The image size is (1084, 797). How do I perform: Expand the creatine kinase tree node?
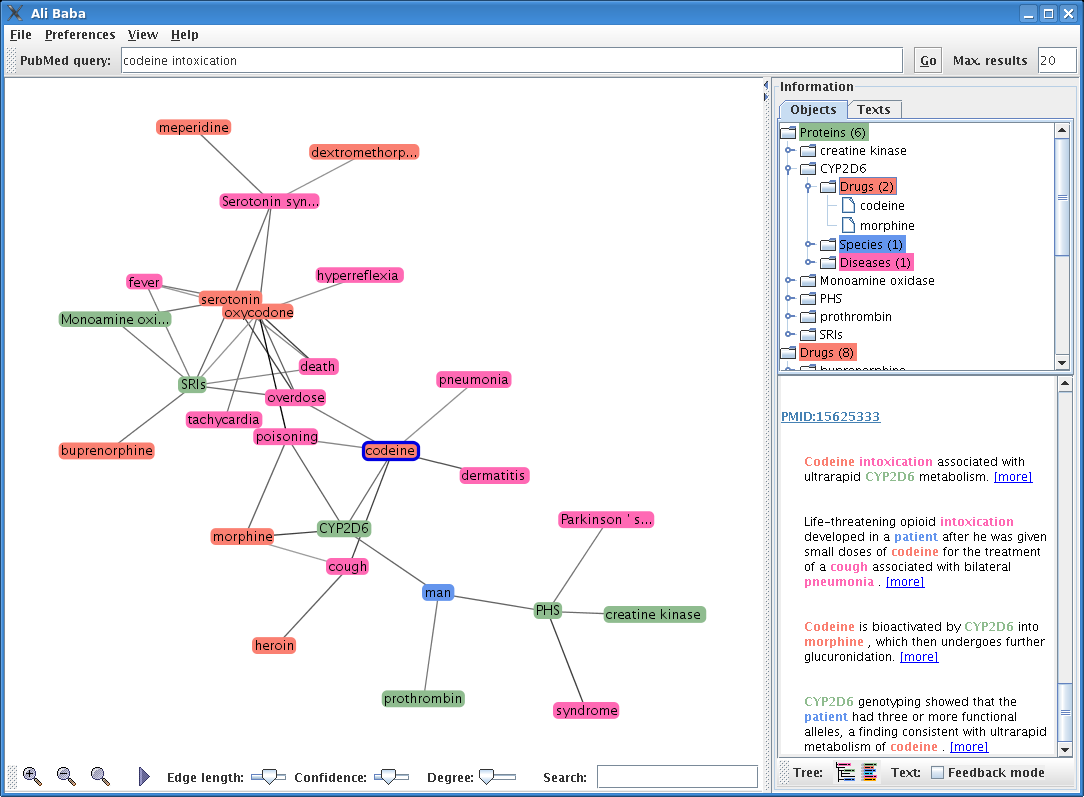(789, 151)
